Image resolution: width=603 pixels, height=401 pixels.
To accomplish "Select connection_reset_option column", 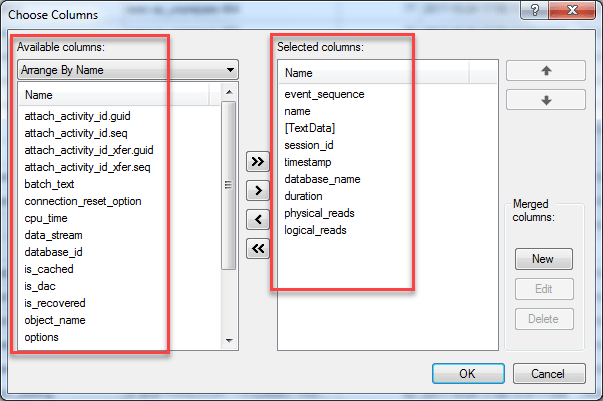I will coord(83,201).
